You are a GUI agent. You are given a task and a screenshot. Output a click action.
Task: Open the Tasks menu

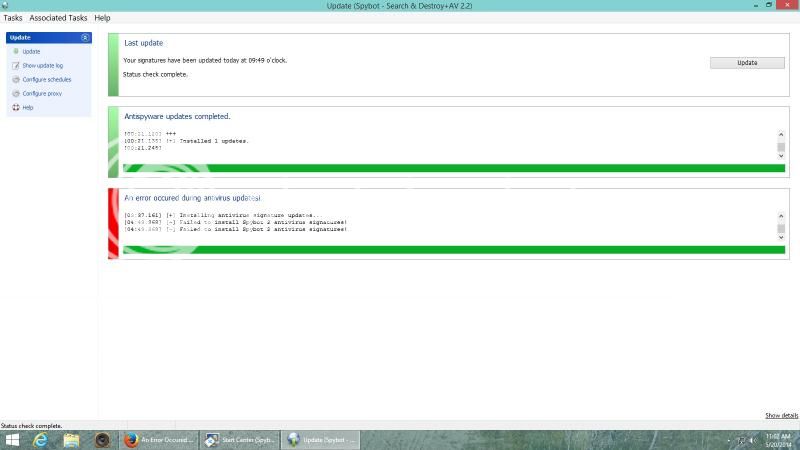point(13,18)
